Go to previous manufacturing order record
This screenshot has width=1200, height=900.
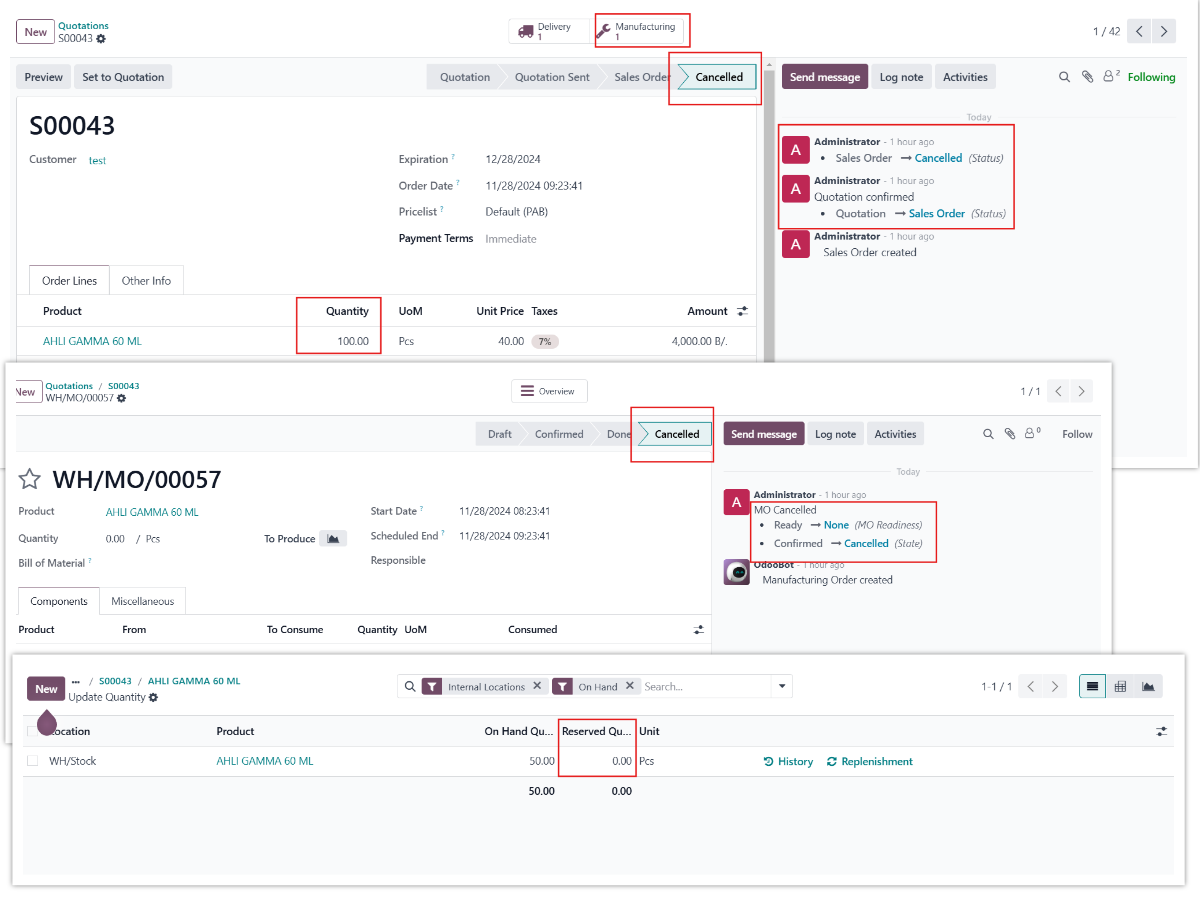pyautogui.click(x=1058, y=391)
